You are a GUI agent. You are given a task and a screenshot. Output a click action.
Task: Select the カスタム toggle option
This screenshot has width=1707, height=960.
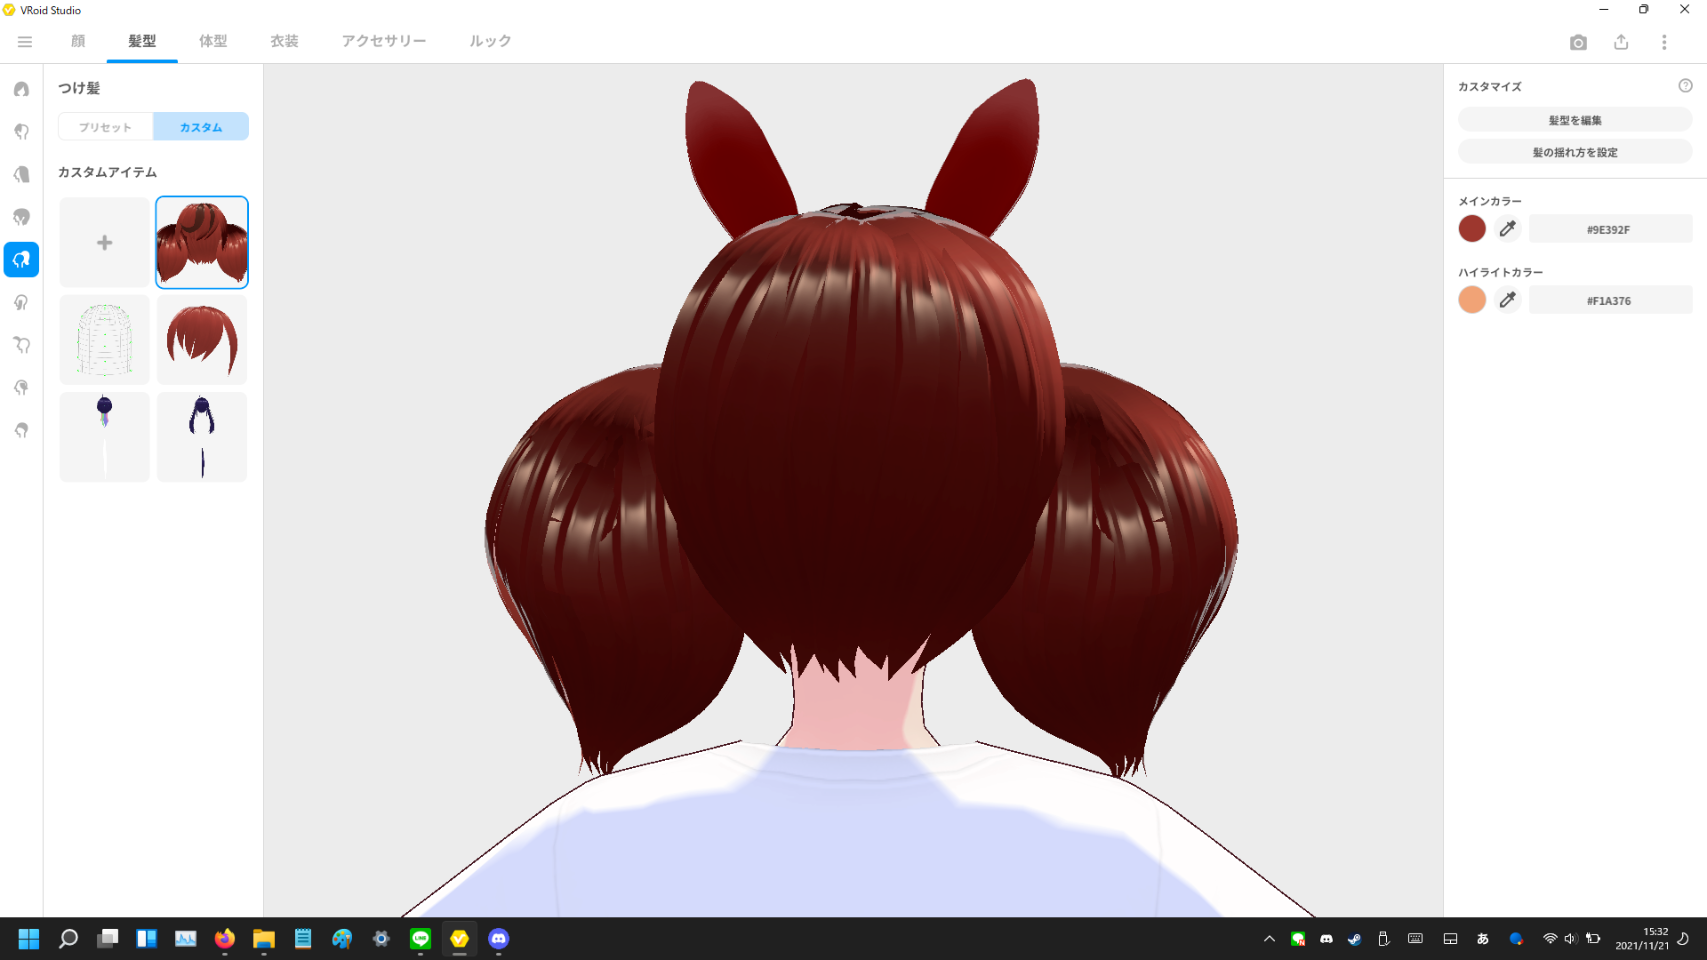click(x=201, y=127)
